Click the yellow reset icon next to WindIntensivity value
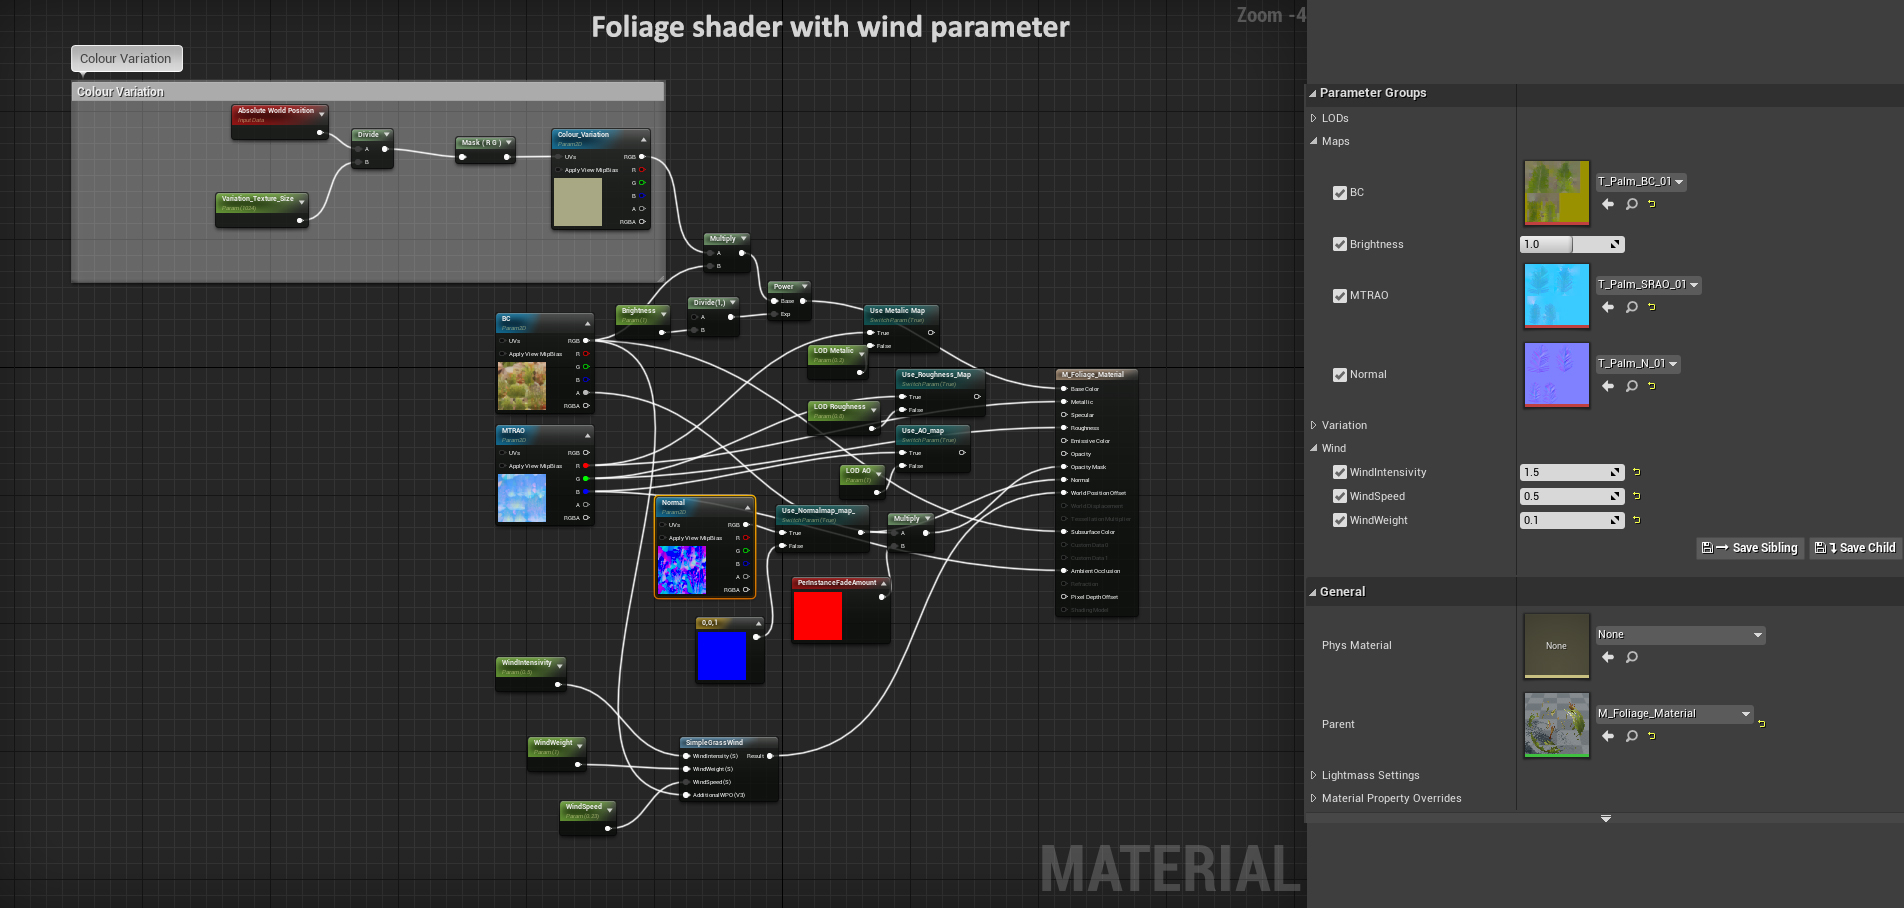Image resolution: width=1904 pixels, height=908 pixels. coord(1637,472)
